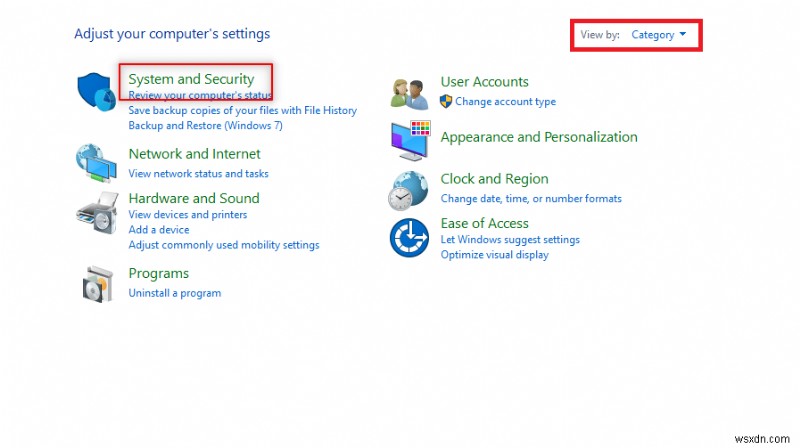Select View devices and printers

[188, 214]
